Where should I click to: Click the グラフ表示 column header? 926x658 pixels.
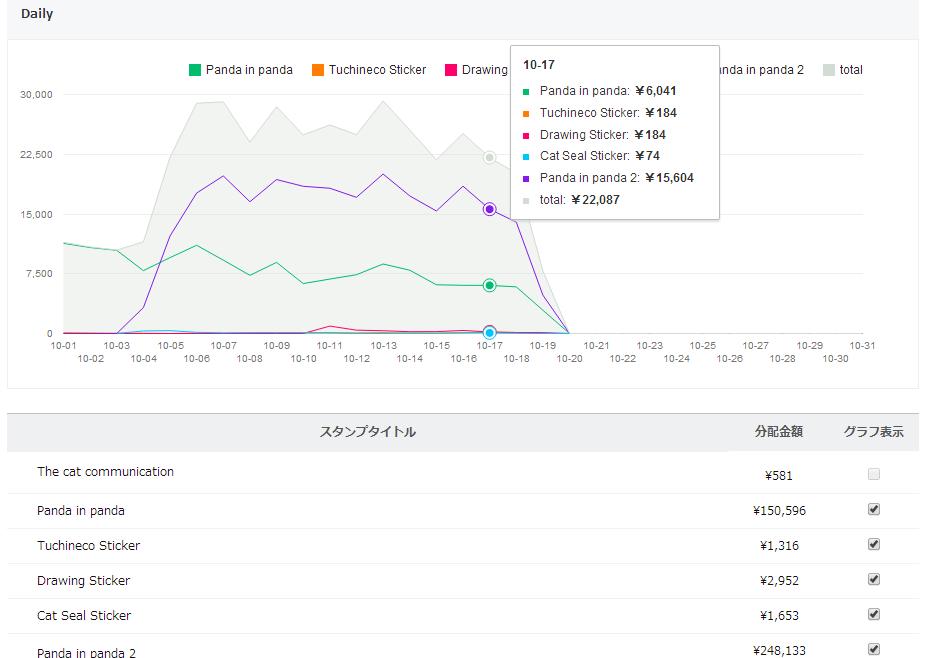873,432
